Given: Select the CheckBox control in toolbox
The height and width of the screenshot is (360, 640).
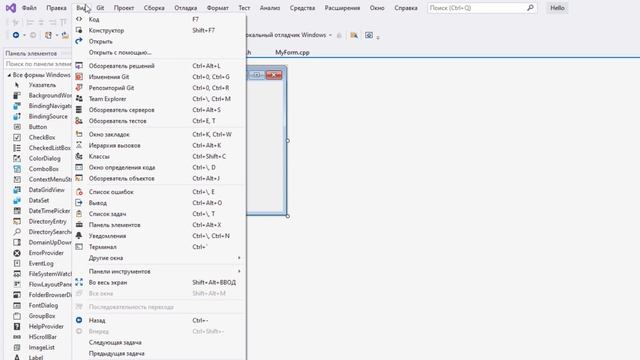Looking at the screenshot, I should 42,137.
